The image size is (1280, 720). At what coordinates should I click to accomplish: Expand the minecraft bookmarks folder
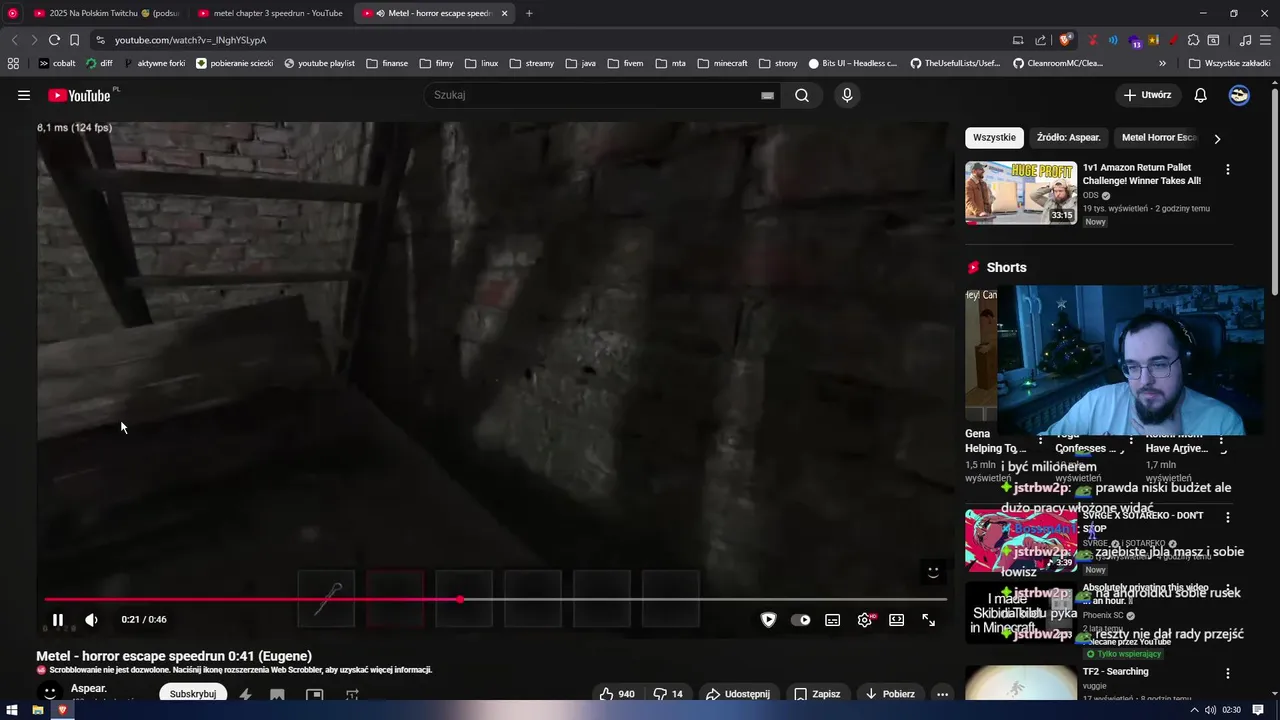point(722,63)
